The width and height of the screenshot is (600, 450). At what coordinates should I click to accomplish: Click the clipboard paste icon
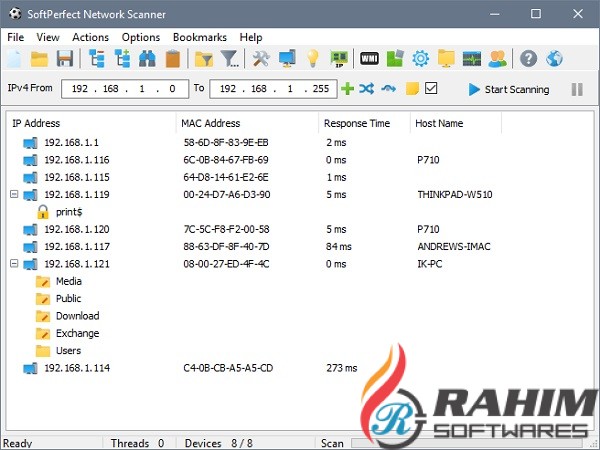pos(173,59)
